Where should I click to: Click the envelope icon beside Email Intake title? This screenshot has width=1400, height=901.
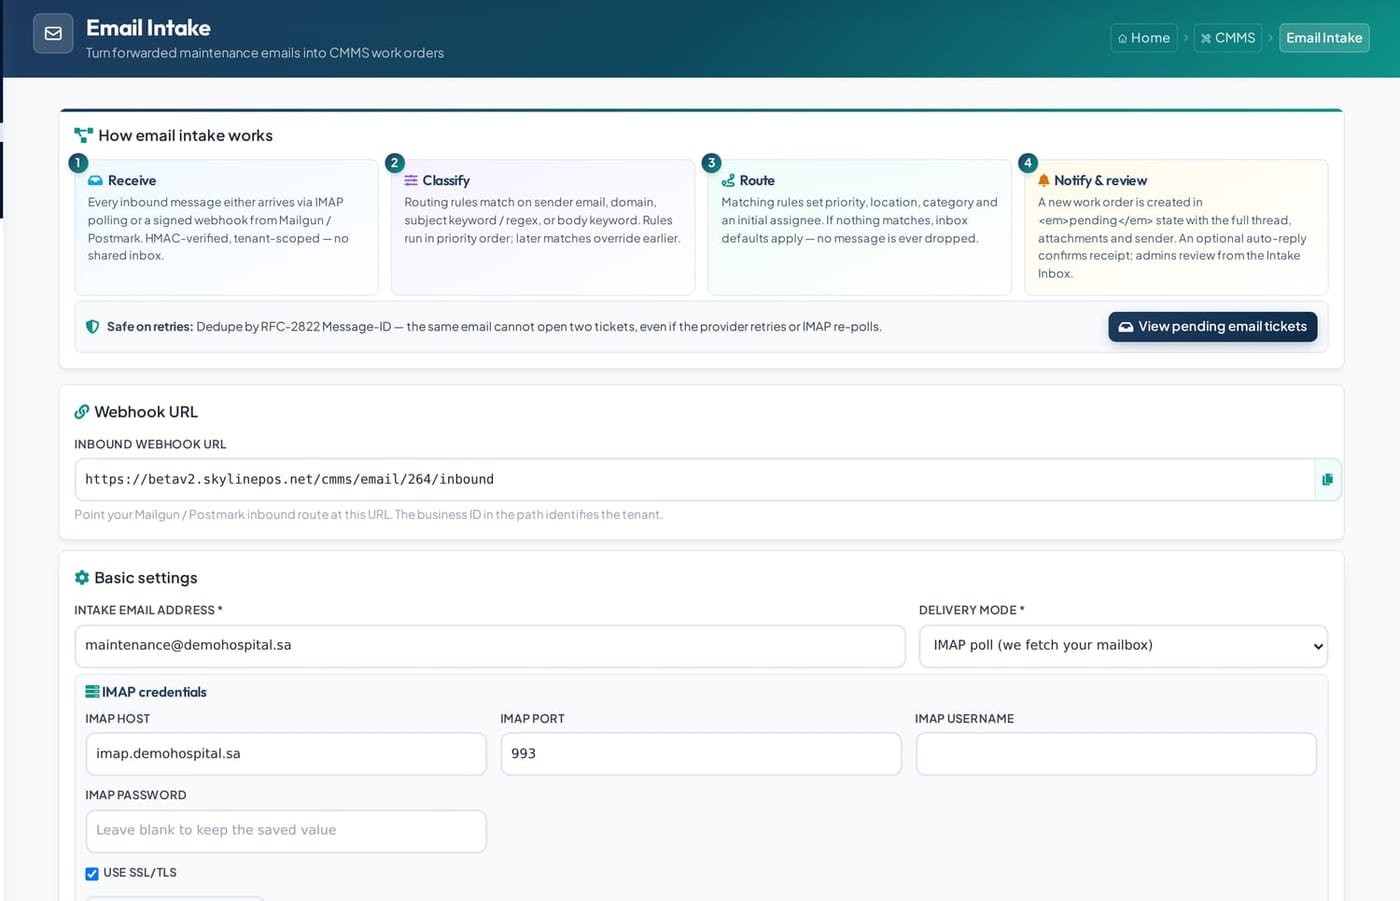(53, 34)
